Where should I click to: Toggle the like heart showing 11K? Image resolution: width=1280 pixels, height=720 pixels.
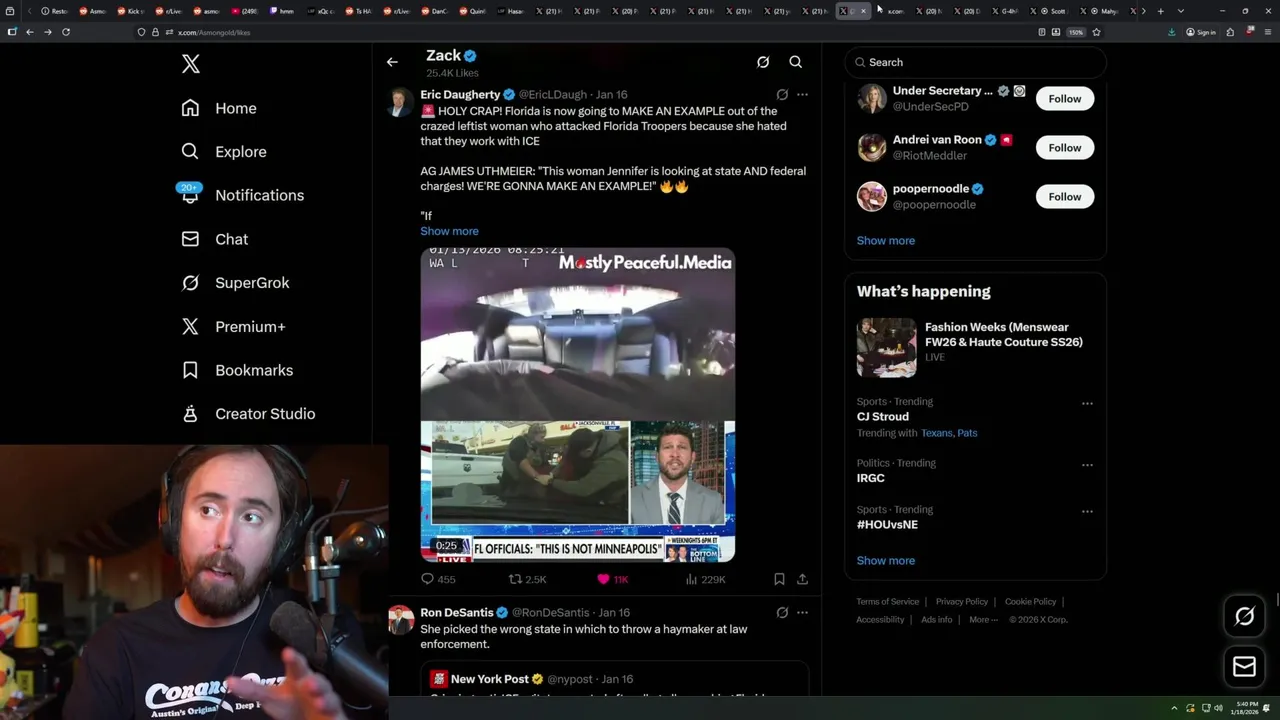pyautogui.click(x=612, y=579)
